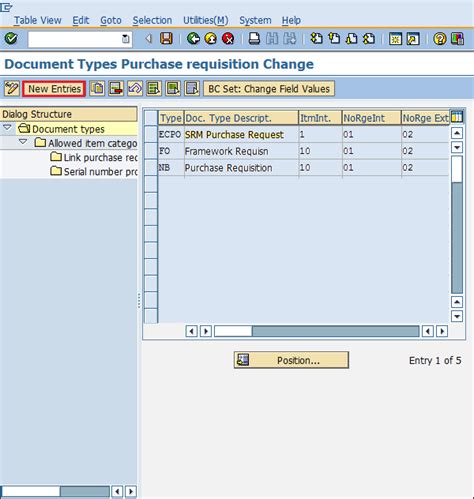Click the Find Next binoculars icon
474x499 pixels.
click(289, 39)
